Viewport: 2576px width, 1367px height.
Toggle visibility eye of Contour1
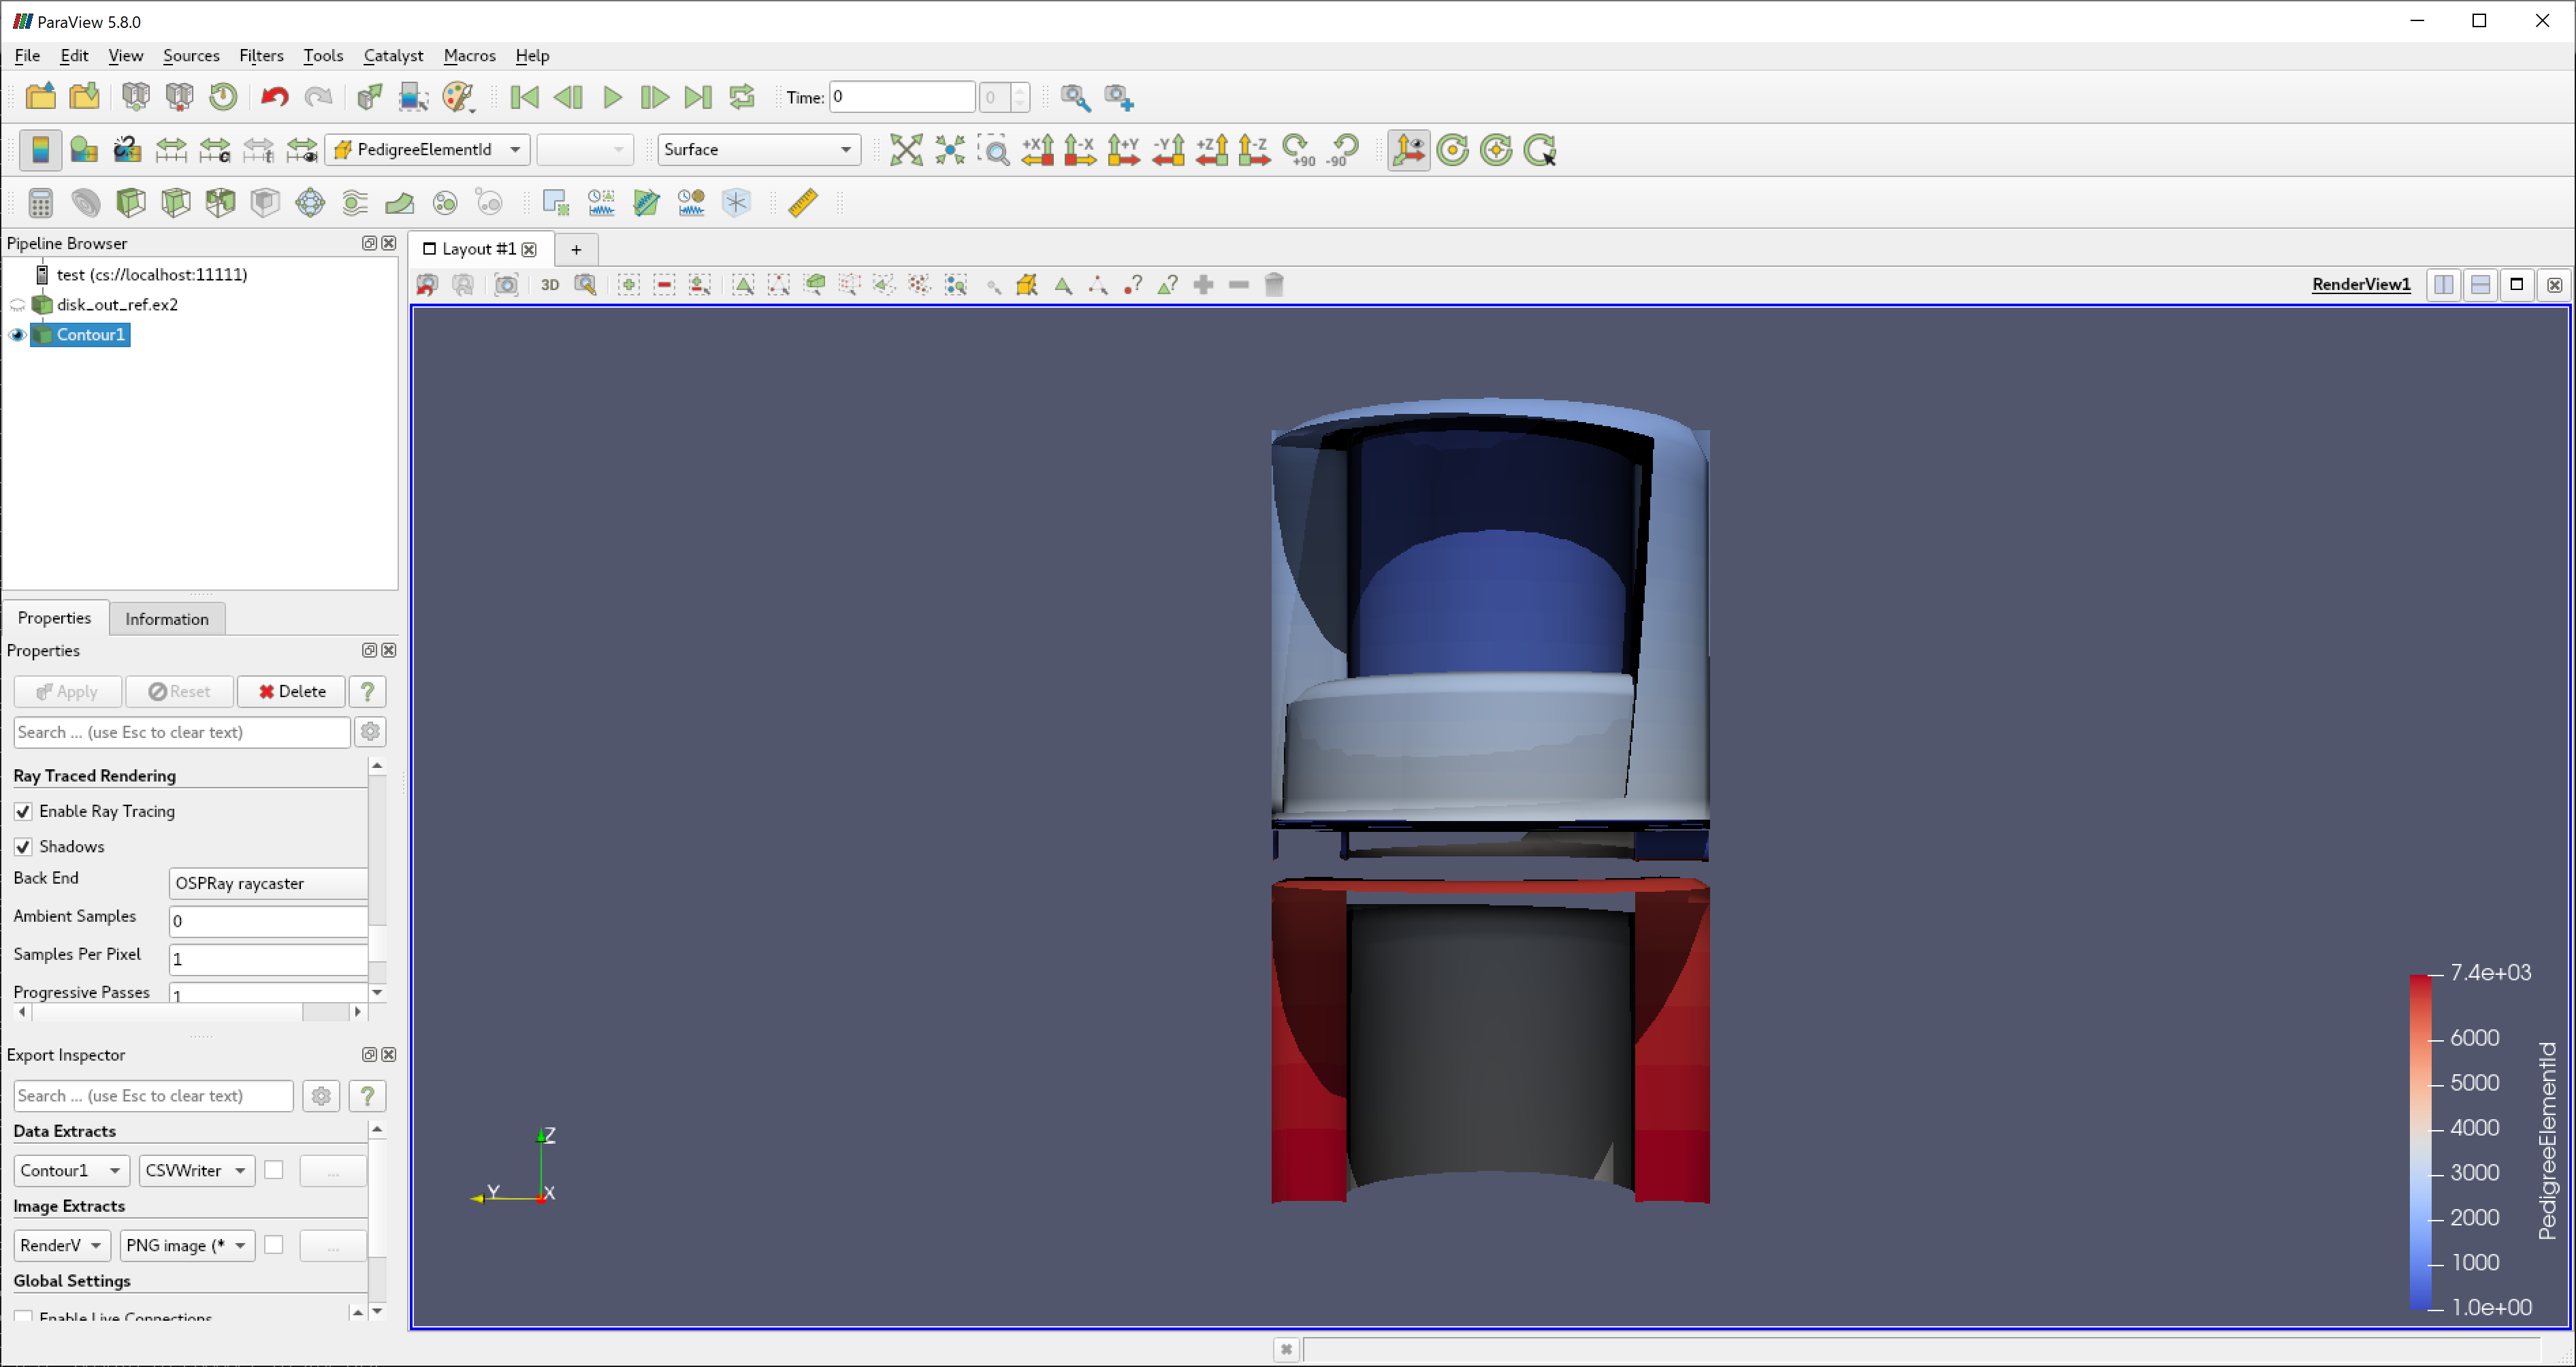tap(17, 335)
